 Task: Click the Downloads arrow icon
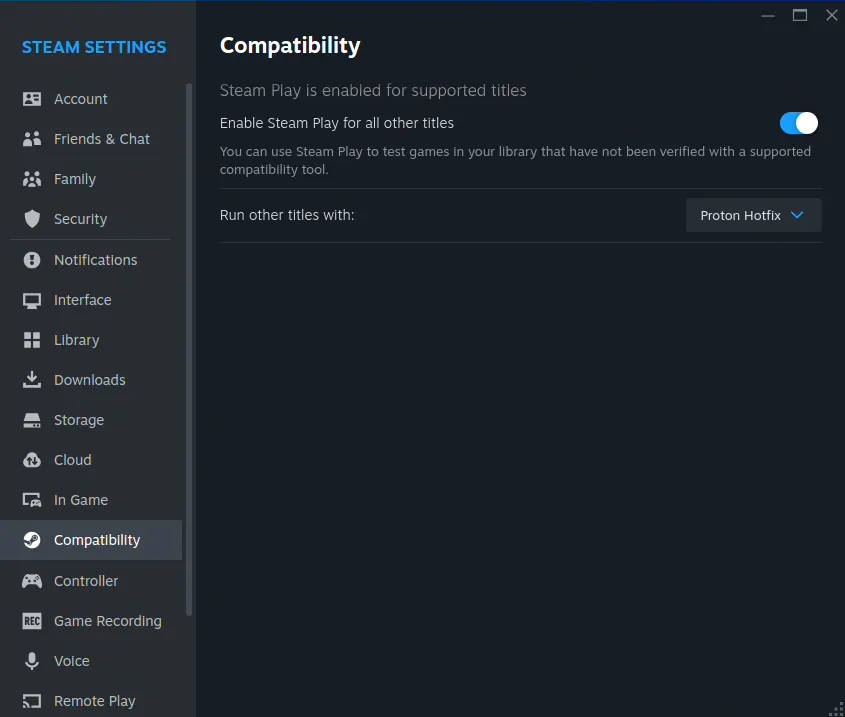pos(32,380)
